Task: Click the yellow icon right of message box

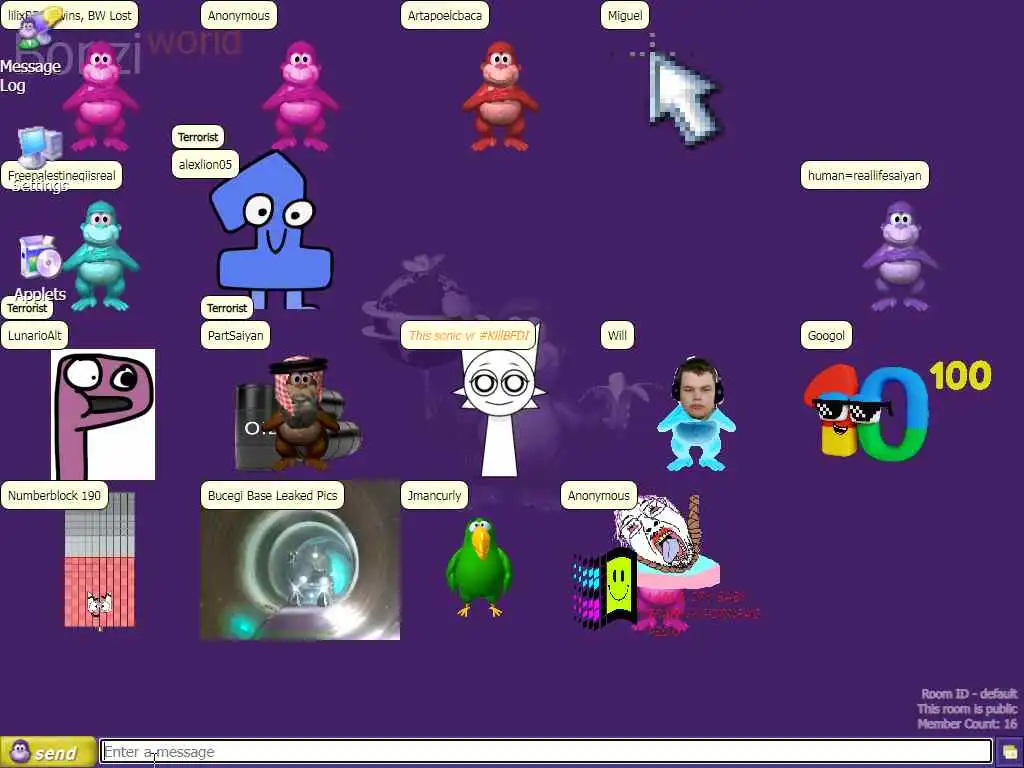Action: pos(1009,752)
